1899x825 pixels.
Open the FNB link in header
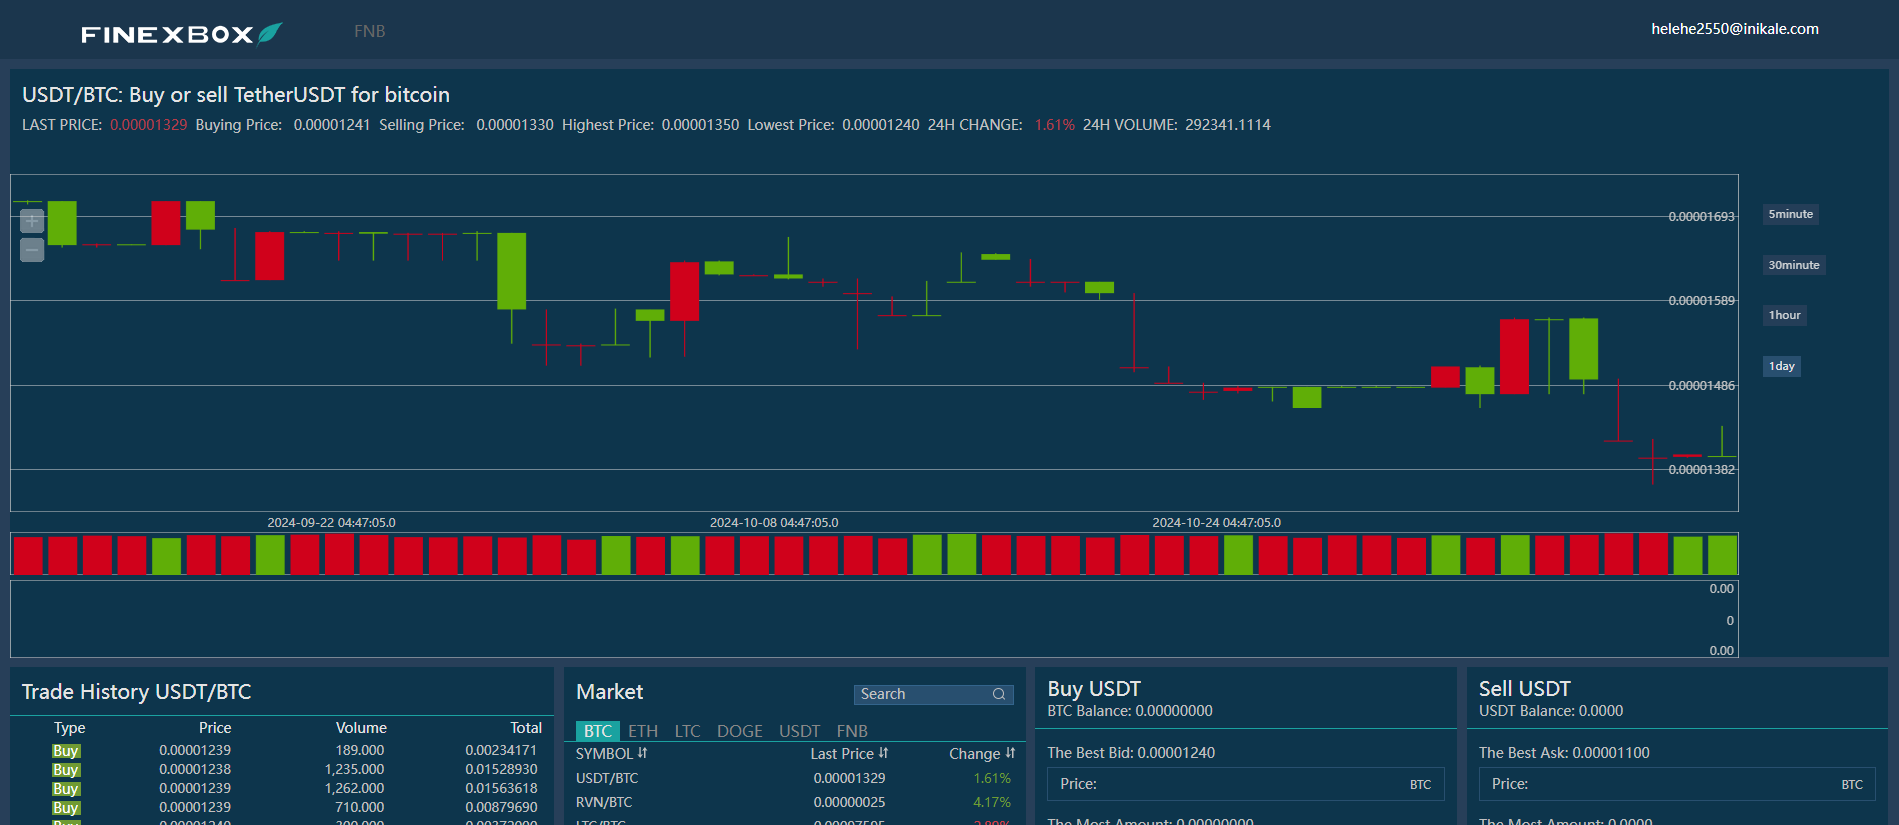tap(369, 31)
